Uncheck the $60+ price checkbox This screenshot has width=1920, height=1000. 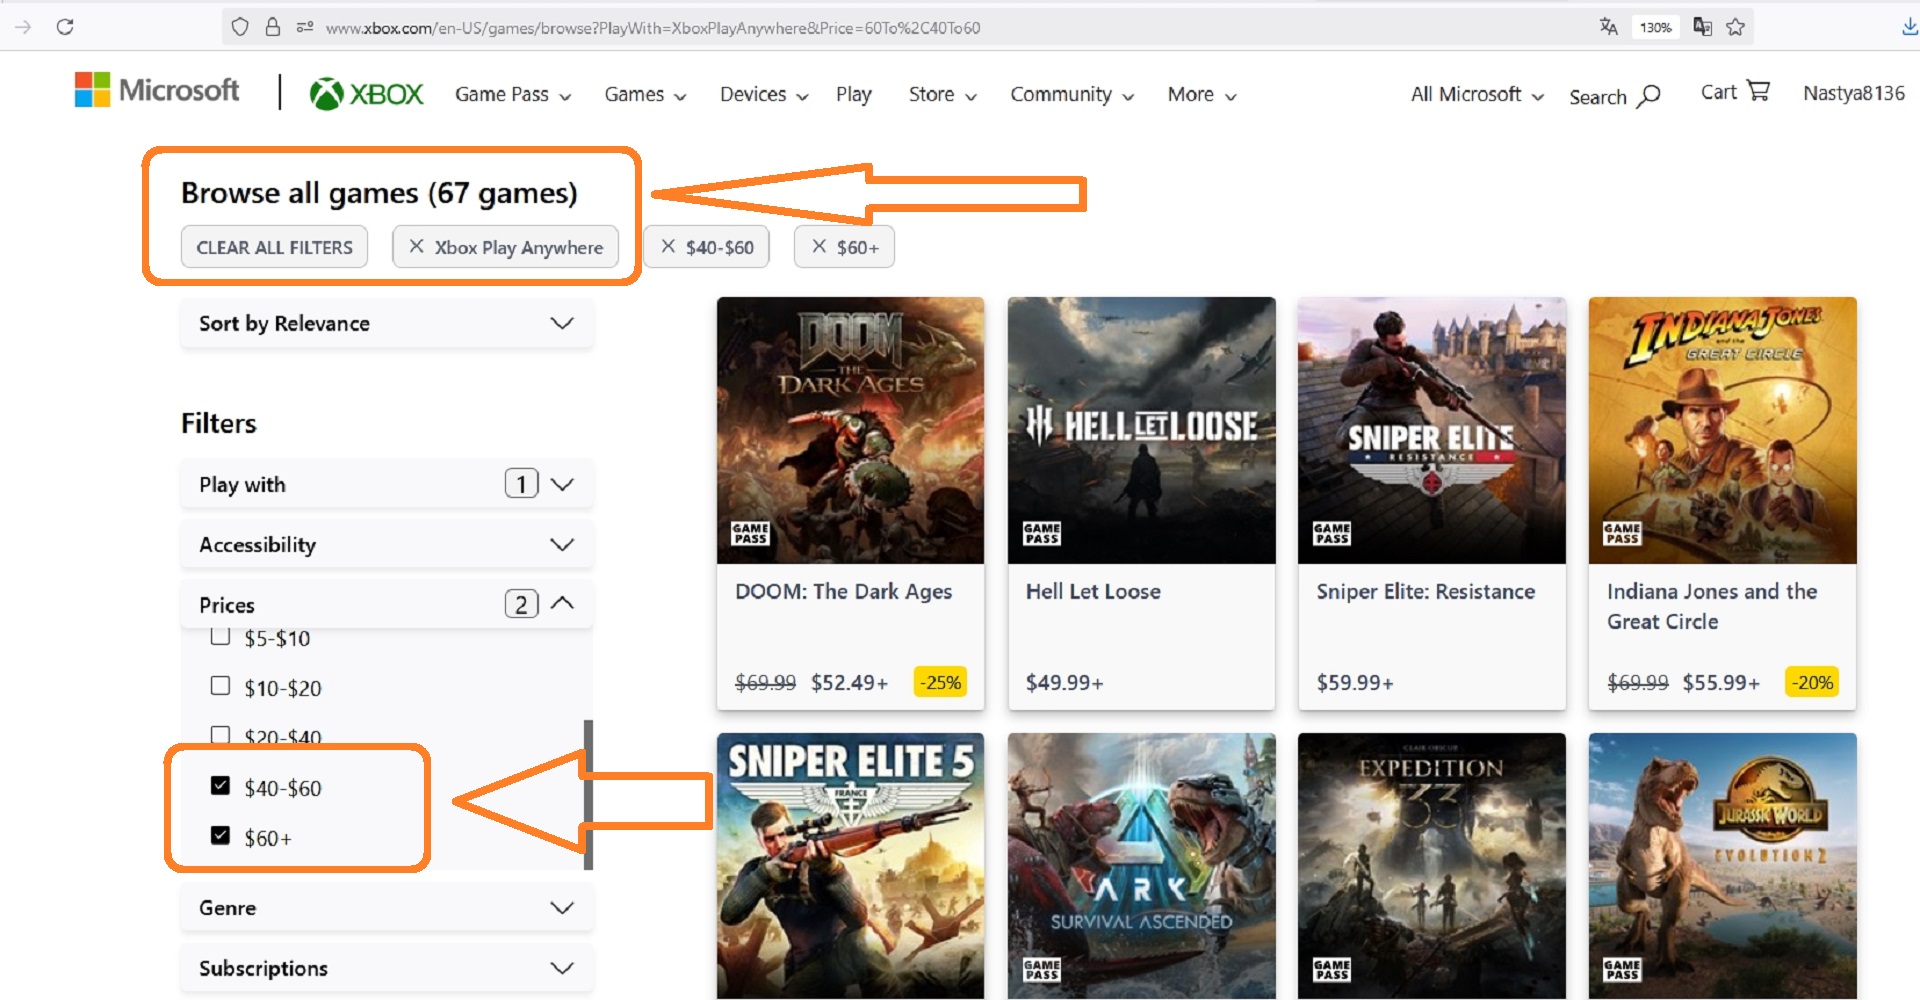click(x=221, y=836)
